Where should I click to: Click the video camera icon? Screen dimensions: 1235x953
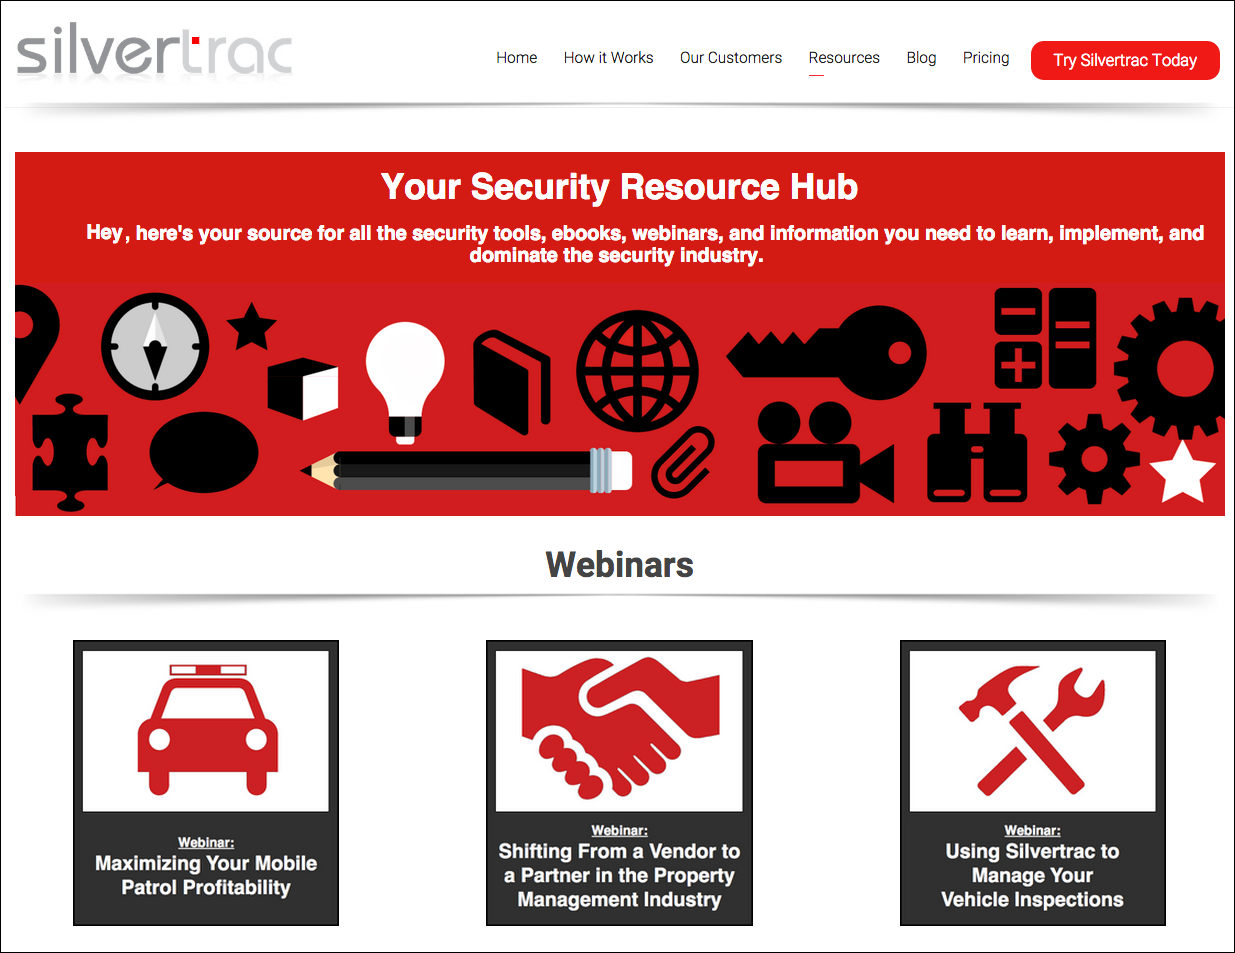(825, 453)
